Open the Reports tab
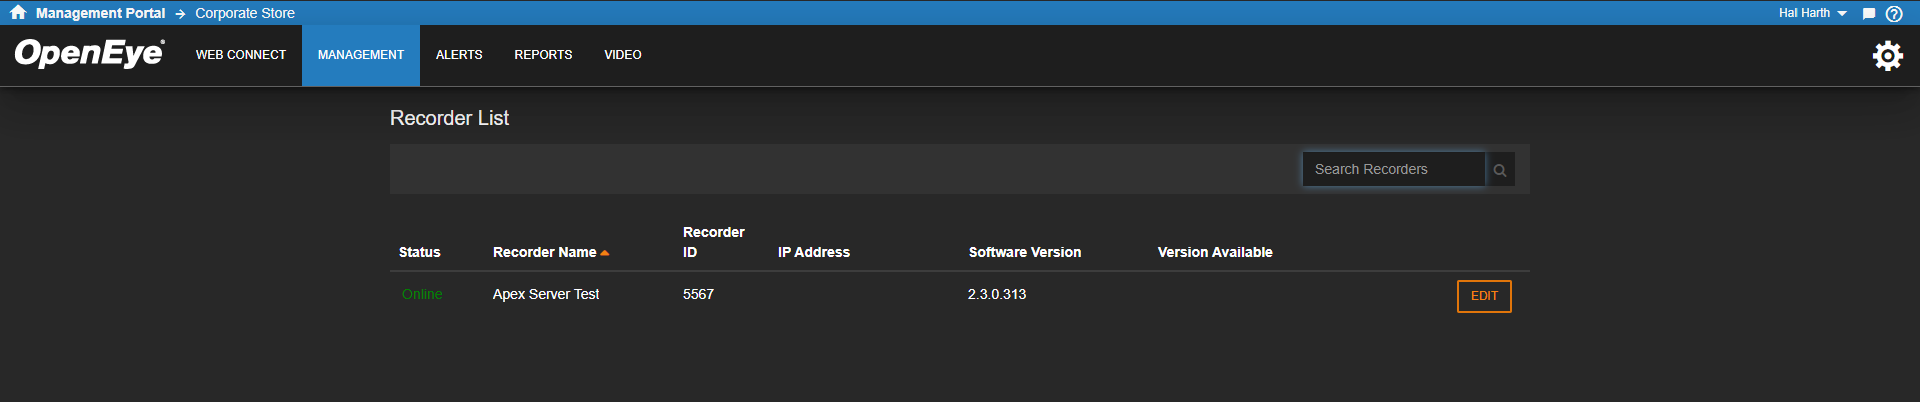The height and width of the screenshot is (402, 1920). pos(543,55)
